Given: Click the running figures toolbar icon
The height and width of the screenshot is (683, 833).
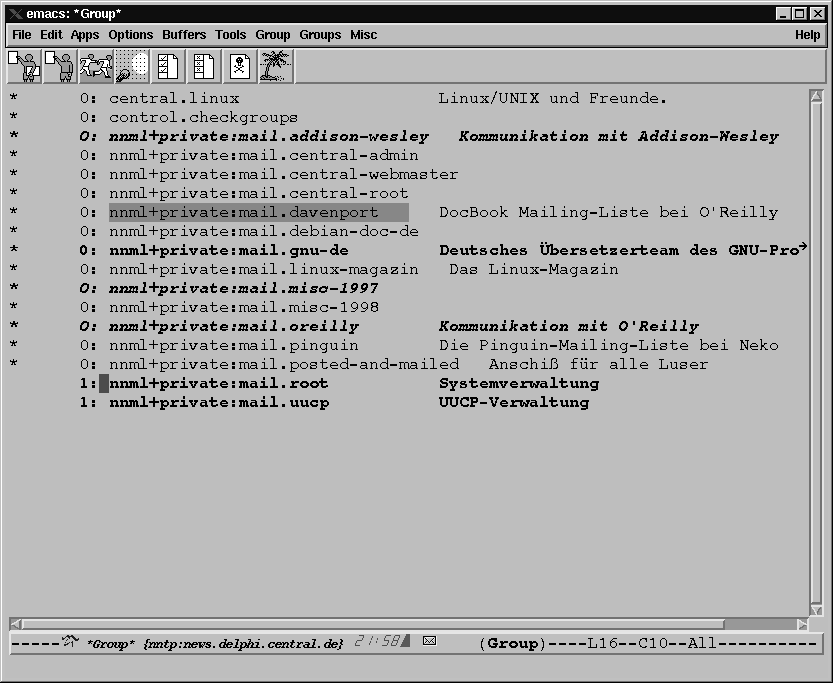Looking at the screenshot, I should pyautogui.click(x=95, y=66).
